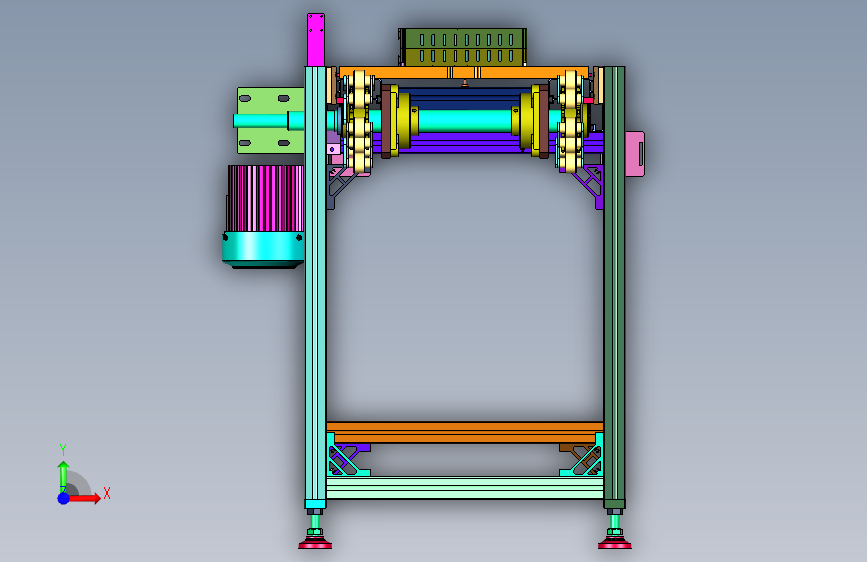Select the left cream chain sprocket stack
Screen dimensions: 867x562
tap(361, 121)
